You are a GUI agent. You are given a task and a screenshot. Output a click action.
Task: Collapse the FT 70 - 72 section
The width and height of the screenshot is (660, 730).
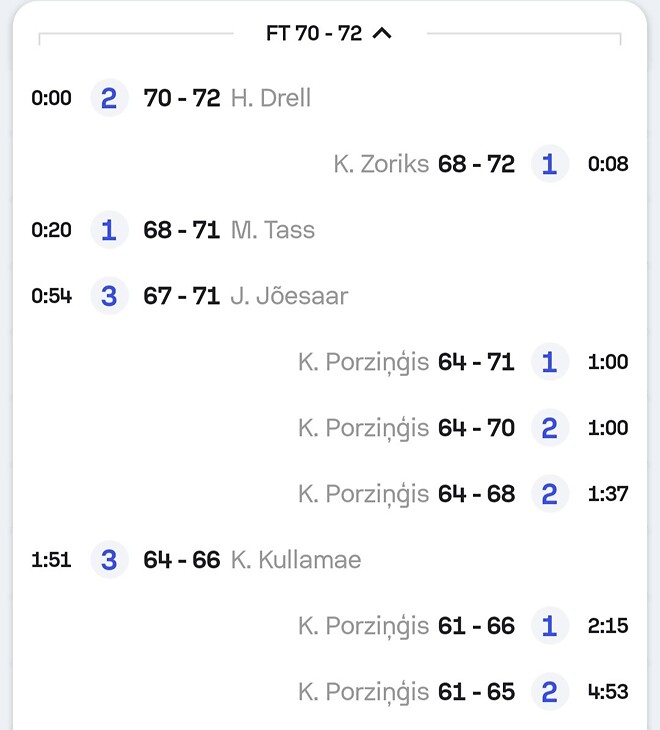coord(381,34)
